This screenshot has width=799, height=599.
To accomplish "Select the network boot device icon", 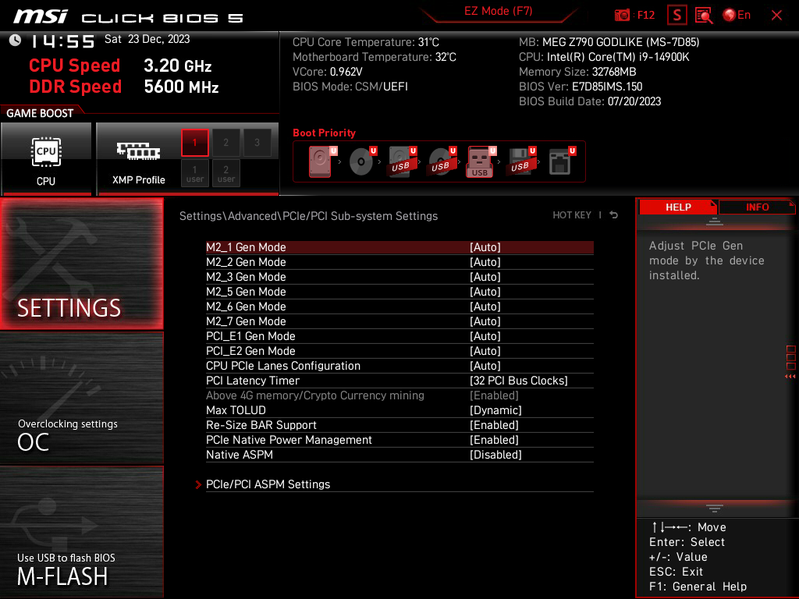I will (x=561, y=161).
